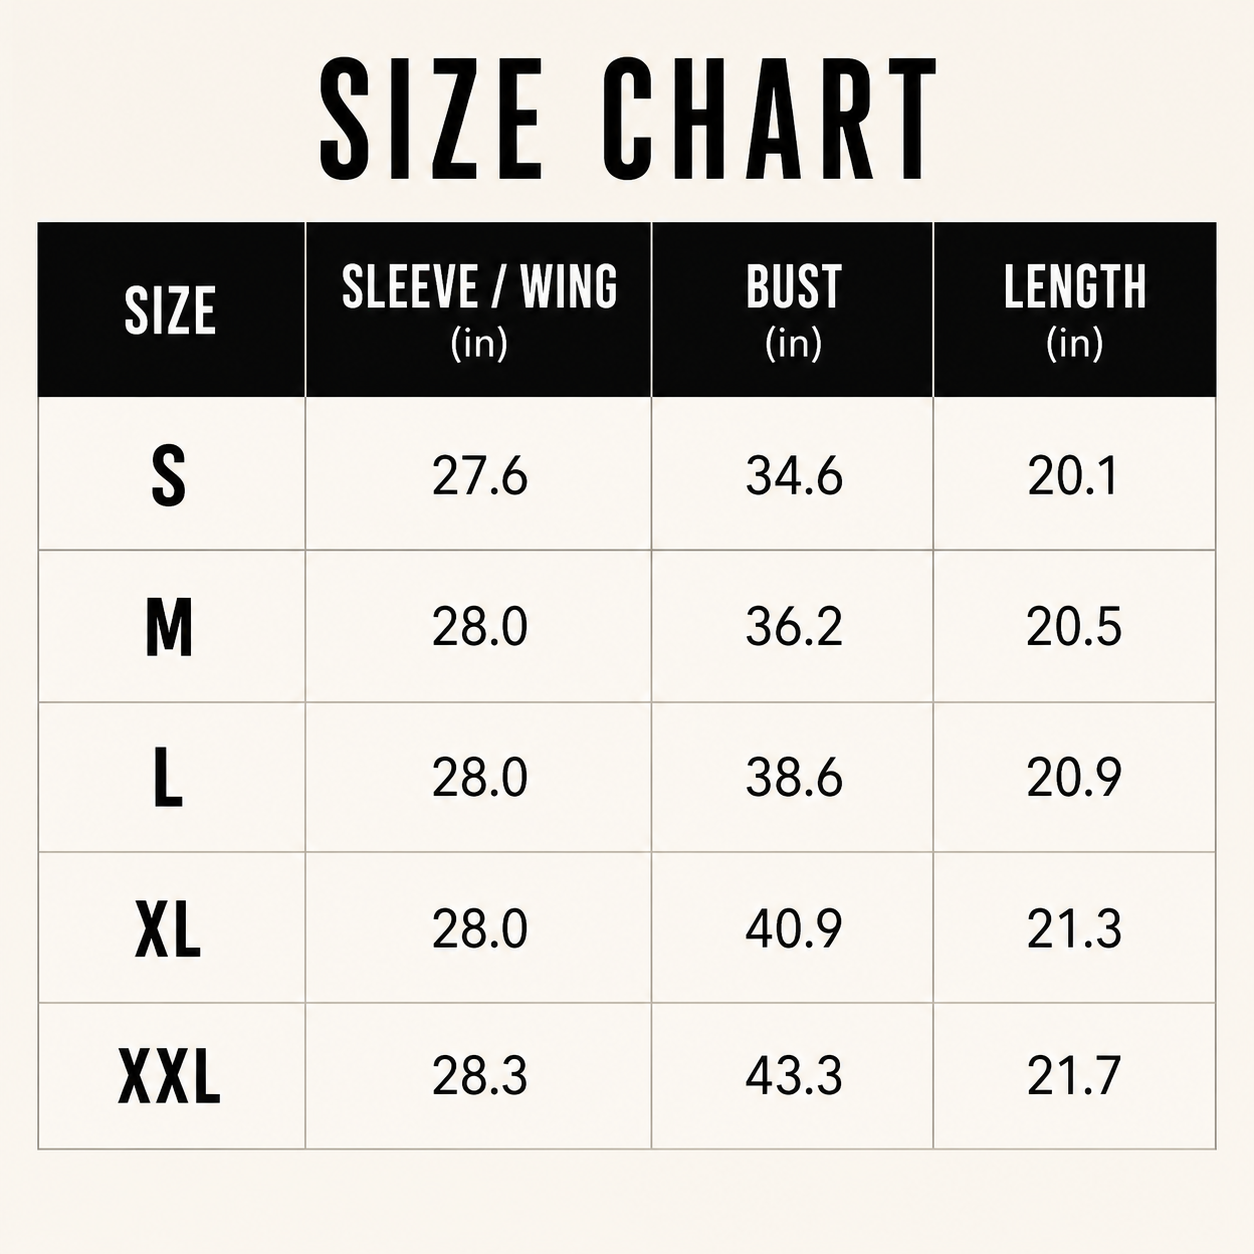Select the LENGTH column header
This screenshot has width=1254, height=1254.
click(1075, 310)
